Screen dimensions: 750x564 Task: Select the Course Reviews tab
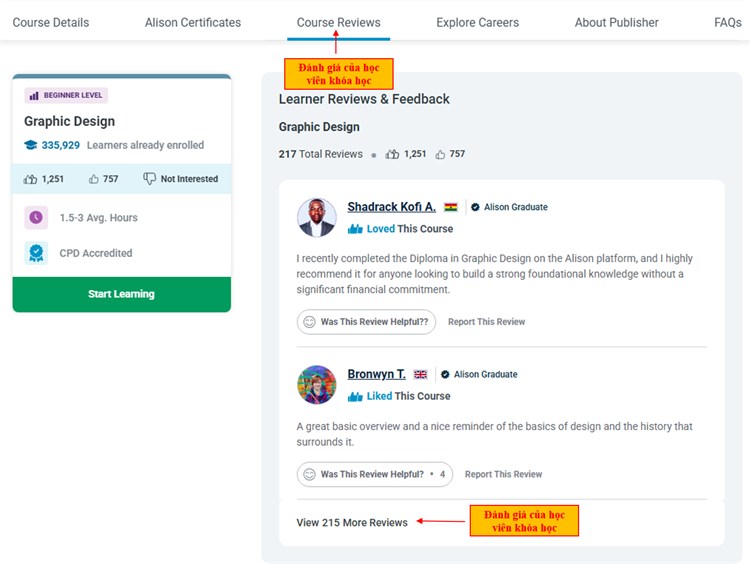338,22
